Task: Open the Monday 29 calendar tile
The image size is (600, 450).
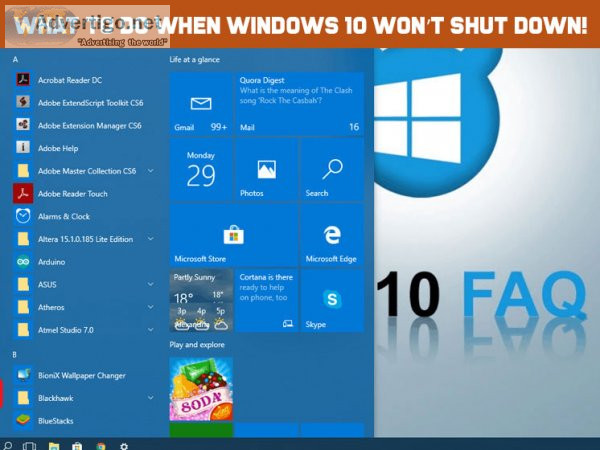Action: coord(201,169)
